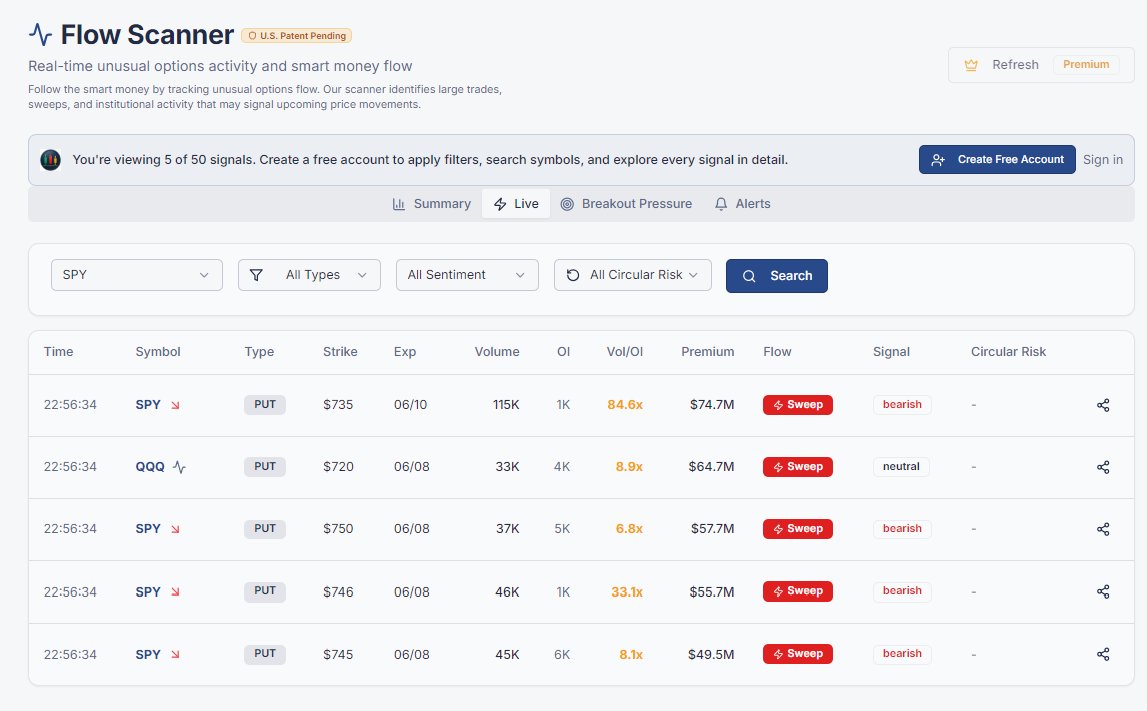Click the Sweep badge on the $57.7M row
The width and height of the screenshot is (1147, 711).
(x=797, y=529)
